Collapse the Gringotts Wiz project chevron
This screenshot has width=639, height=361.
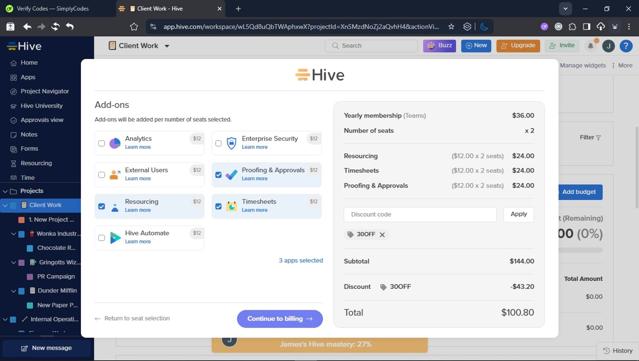(x=13, y=262)
